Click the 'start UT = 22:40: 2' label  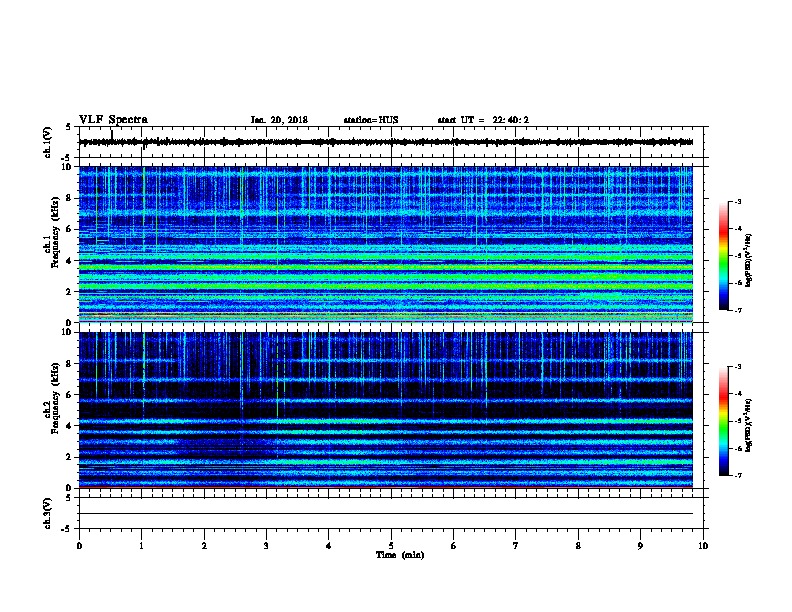(x=483, y=120)
